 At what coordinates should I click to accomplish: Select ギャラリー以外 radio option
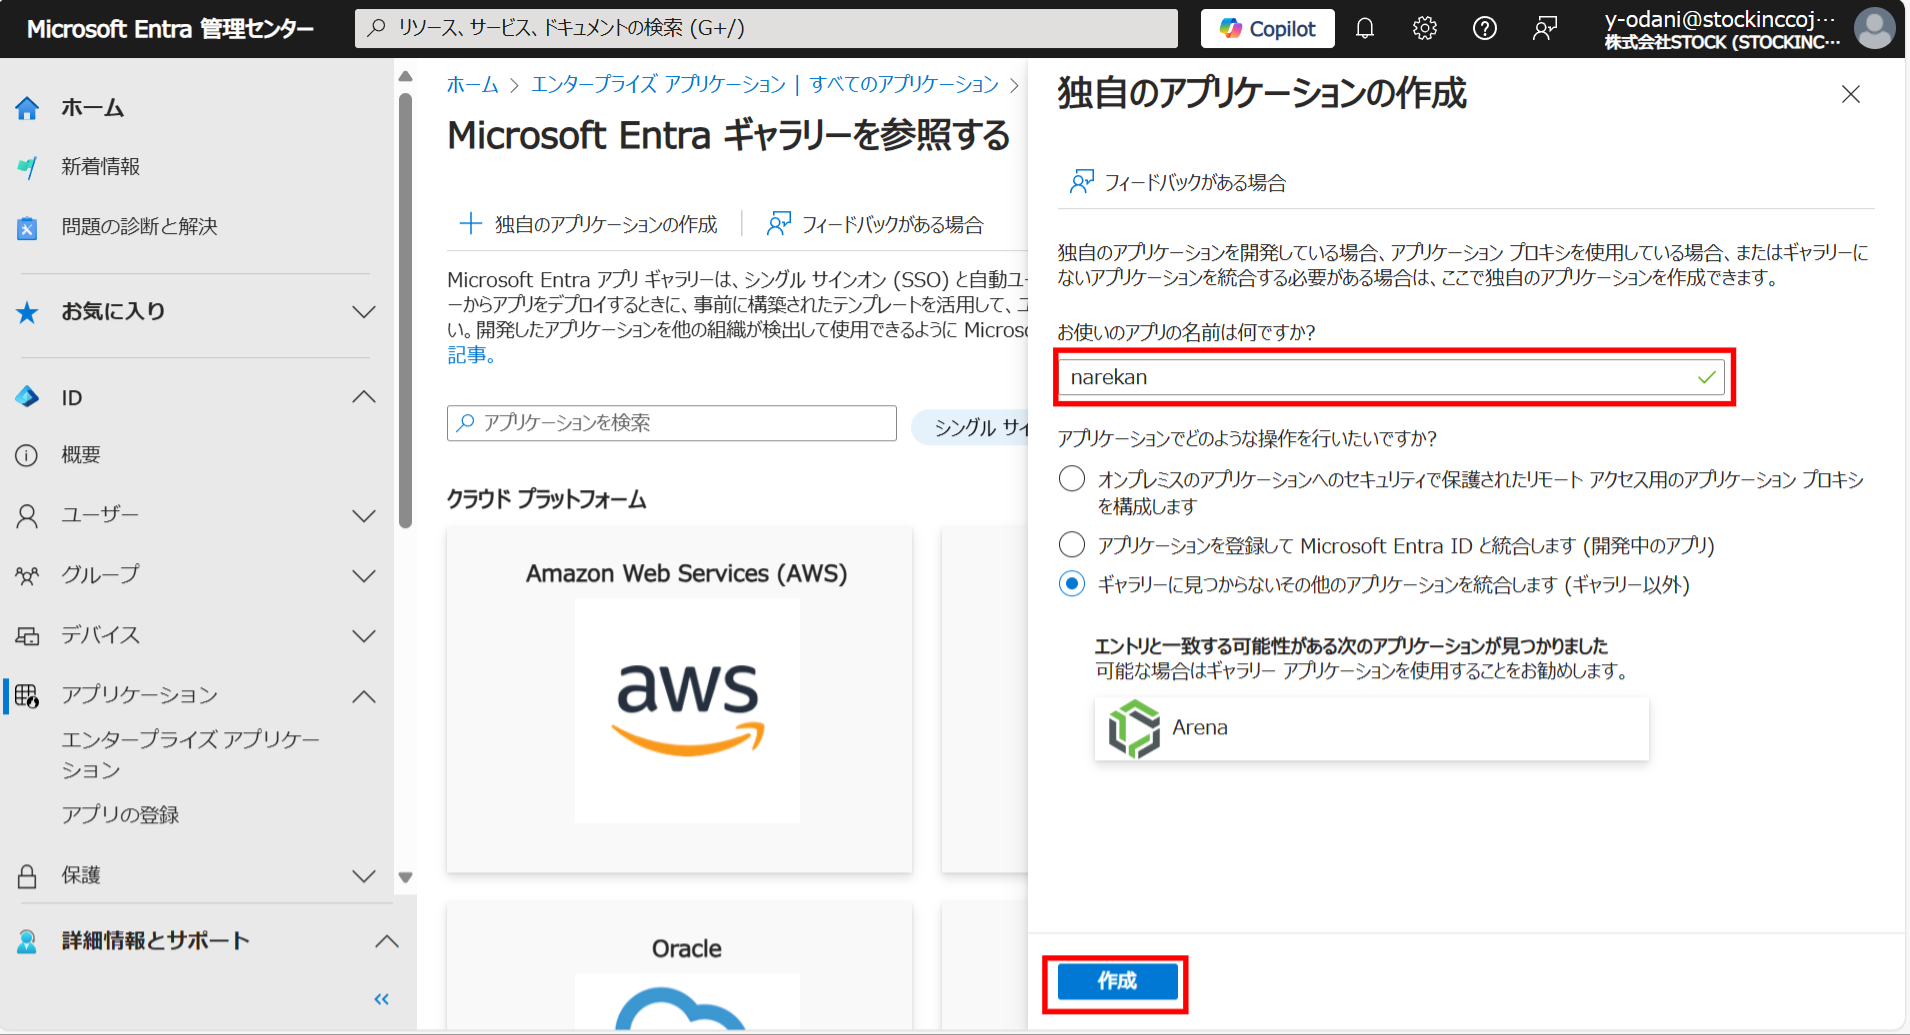coord(1072,584)
